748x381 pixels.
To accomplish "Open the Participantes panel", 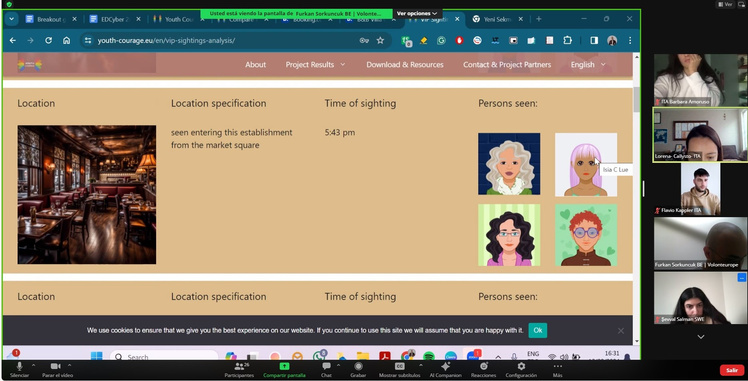I will click(x=239, y=370).
